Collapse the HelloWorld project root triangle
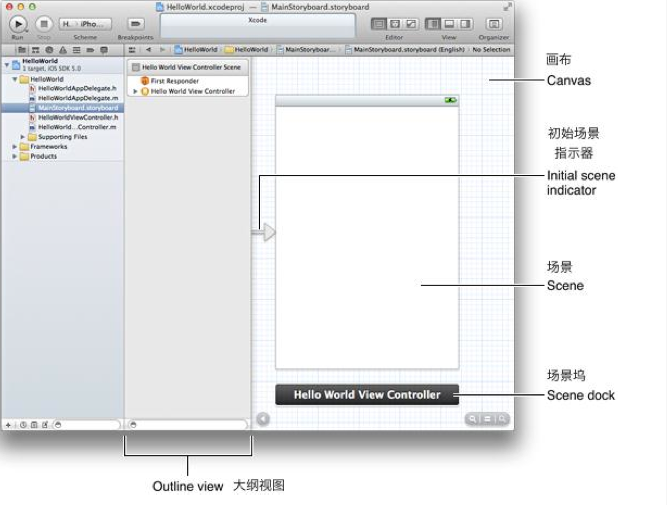 pyautogui.click(x=7, y=65)
